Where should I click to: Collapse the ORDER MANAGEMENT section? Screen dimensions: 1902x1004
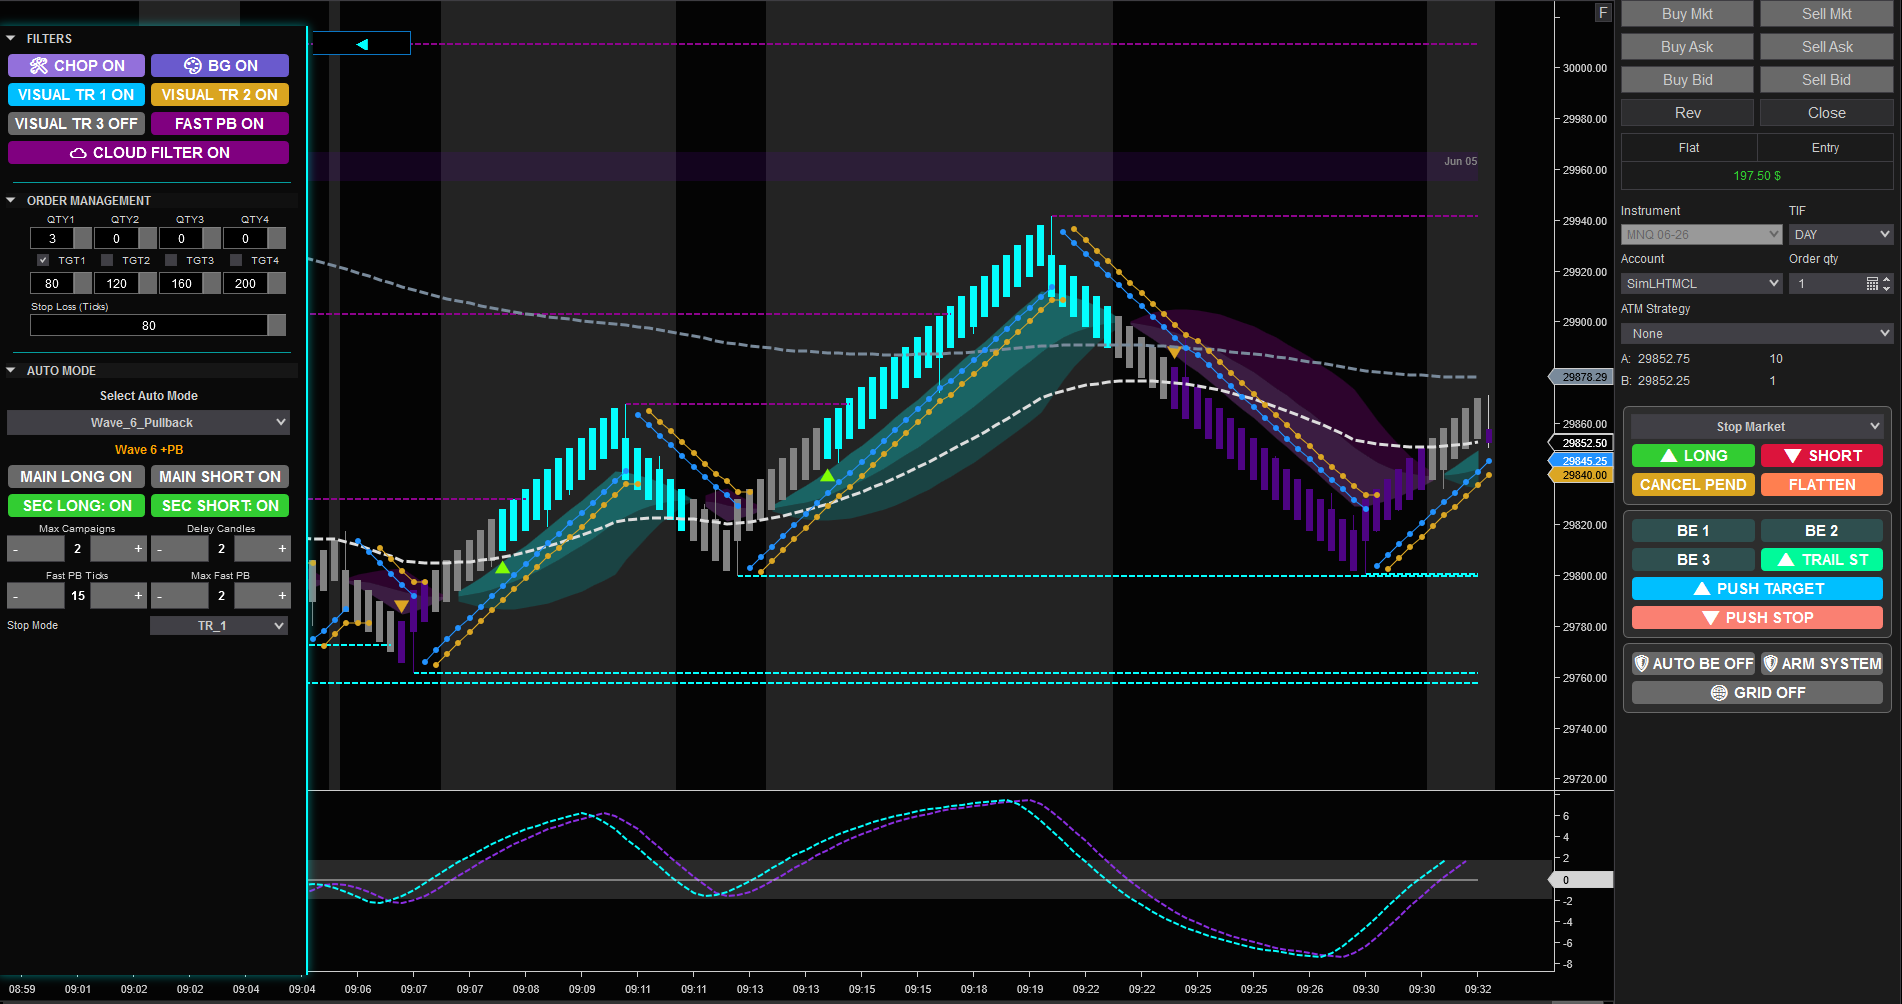pyautogui.click(x=11, y=201)
